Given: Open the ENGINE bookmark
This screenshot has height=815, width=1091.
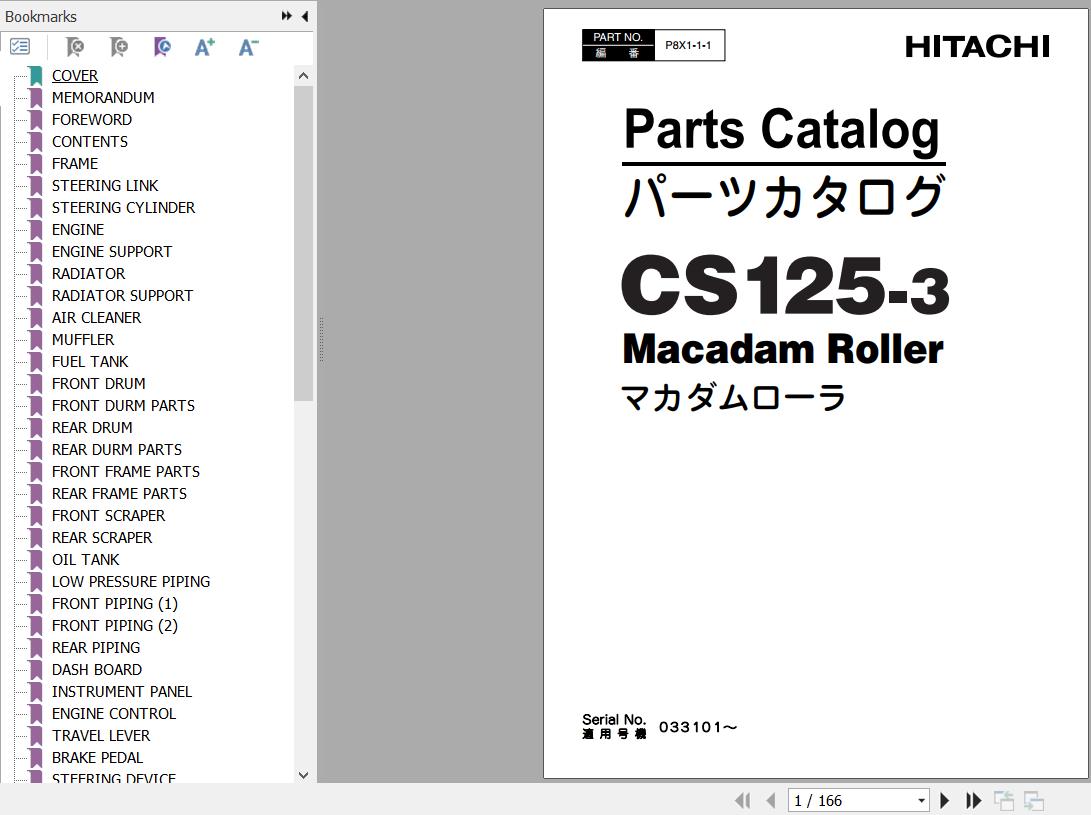Looking at the screenshot, I should click(78, 229).
